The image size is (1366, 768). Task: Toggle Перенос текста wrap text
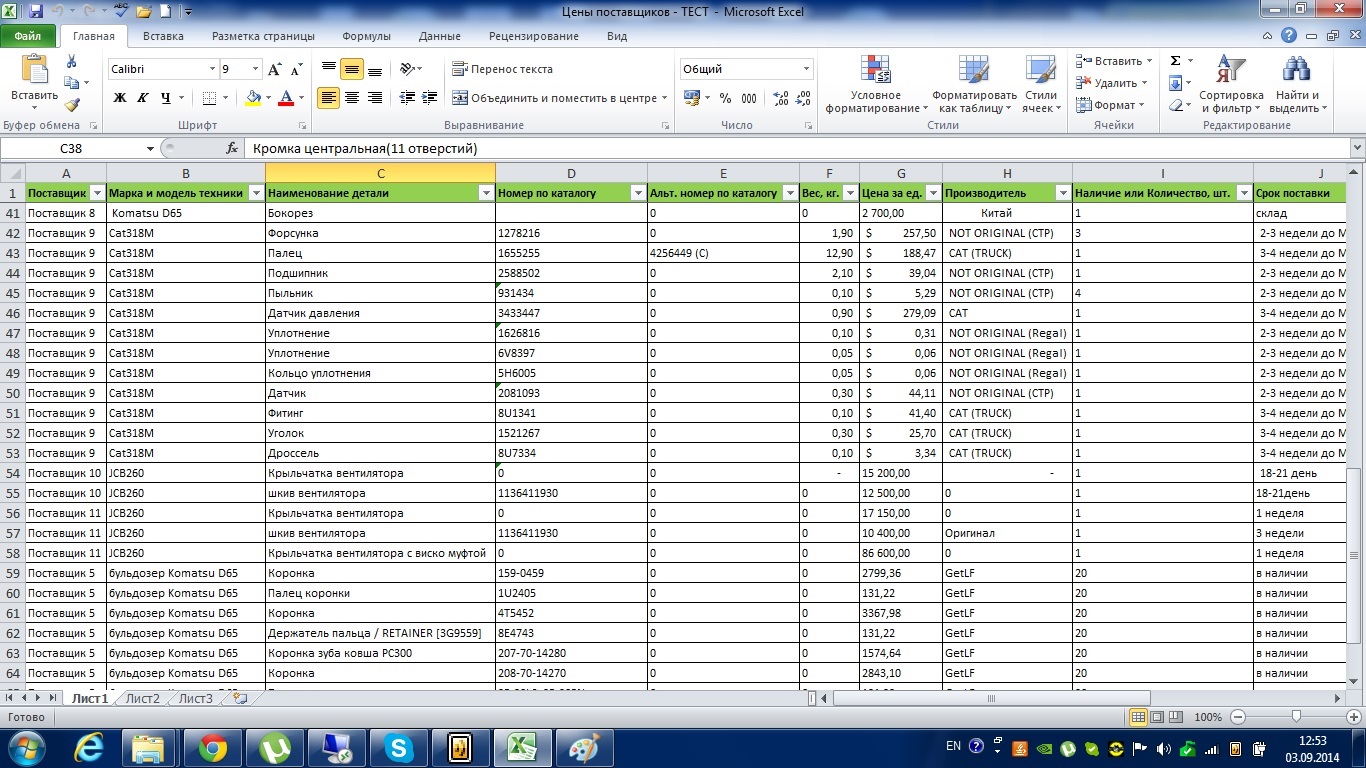coord(502,69)
